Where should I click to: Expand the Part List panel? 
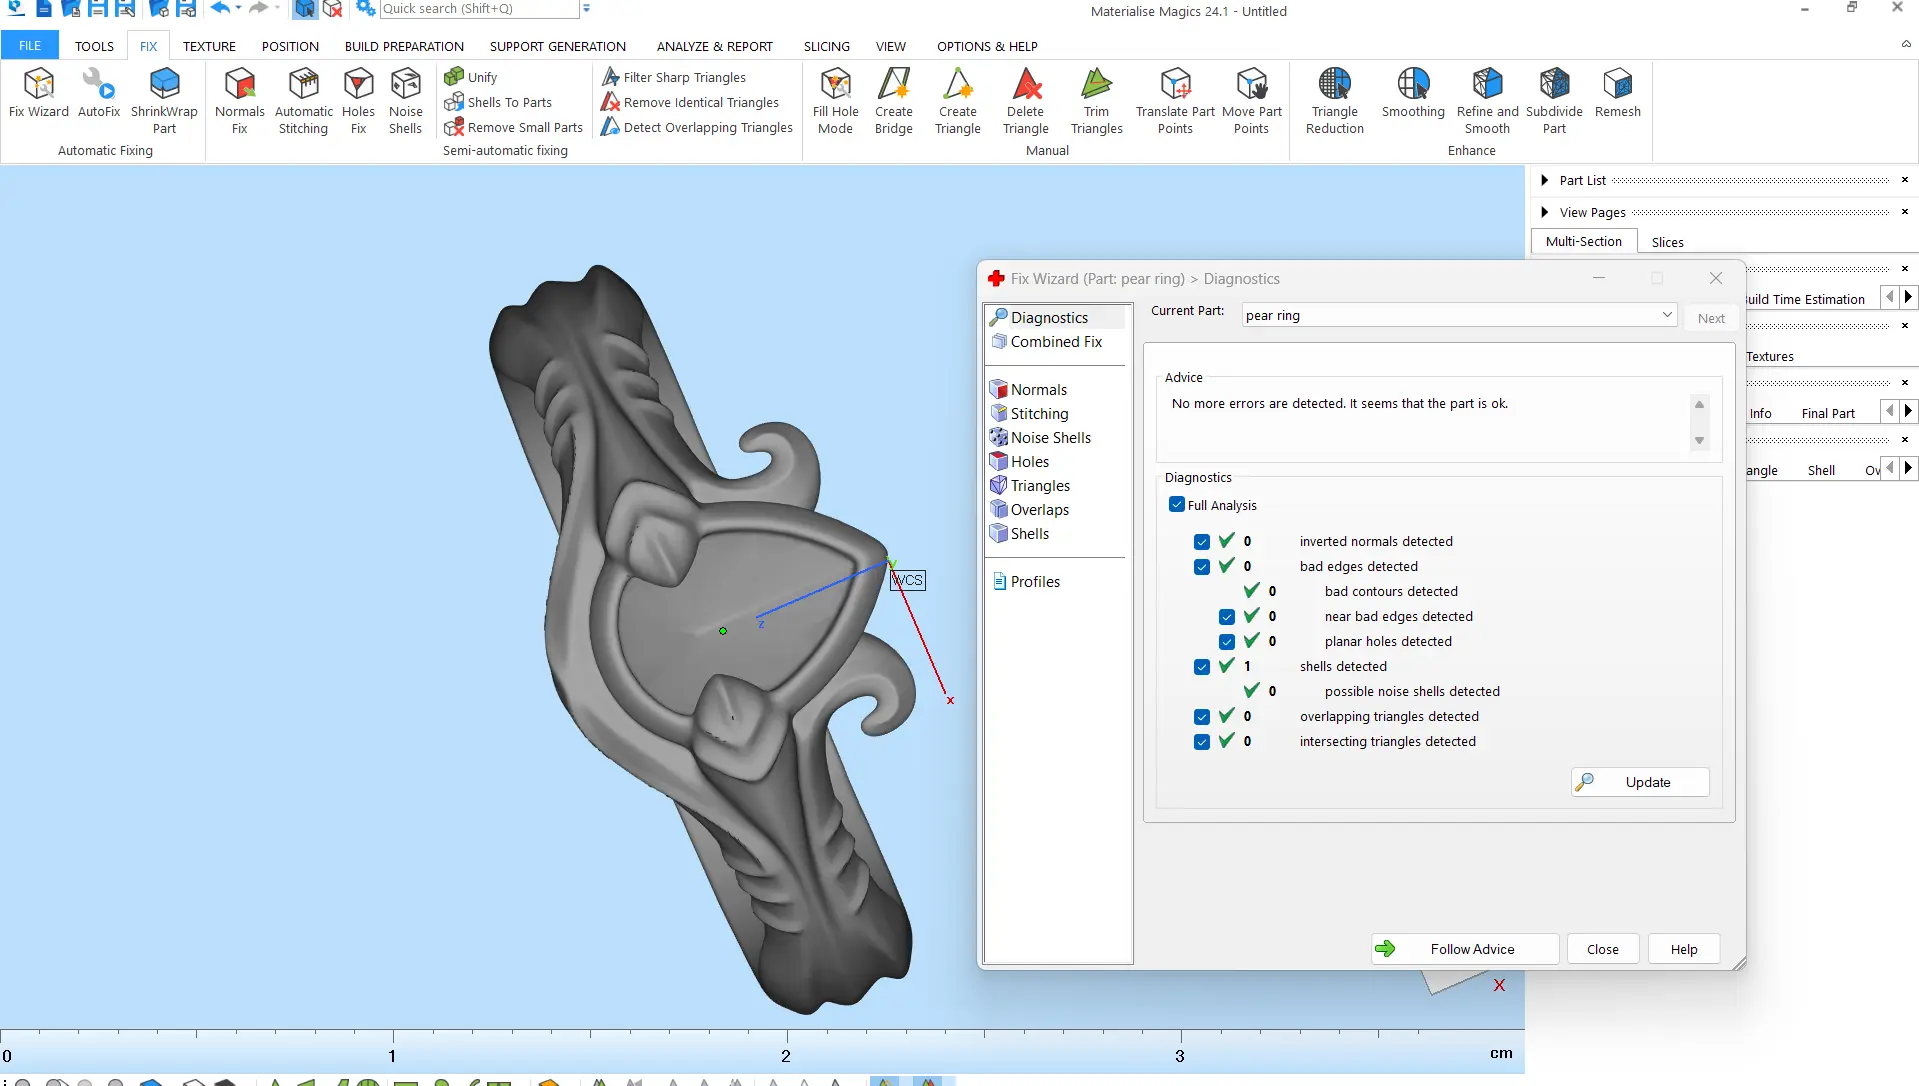click(1545, 180)
